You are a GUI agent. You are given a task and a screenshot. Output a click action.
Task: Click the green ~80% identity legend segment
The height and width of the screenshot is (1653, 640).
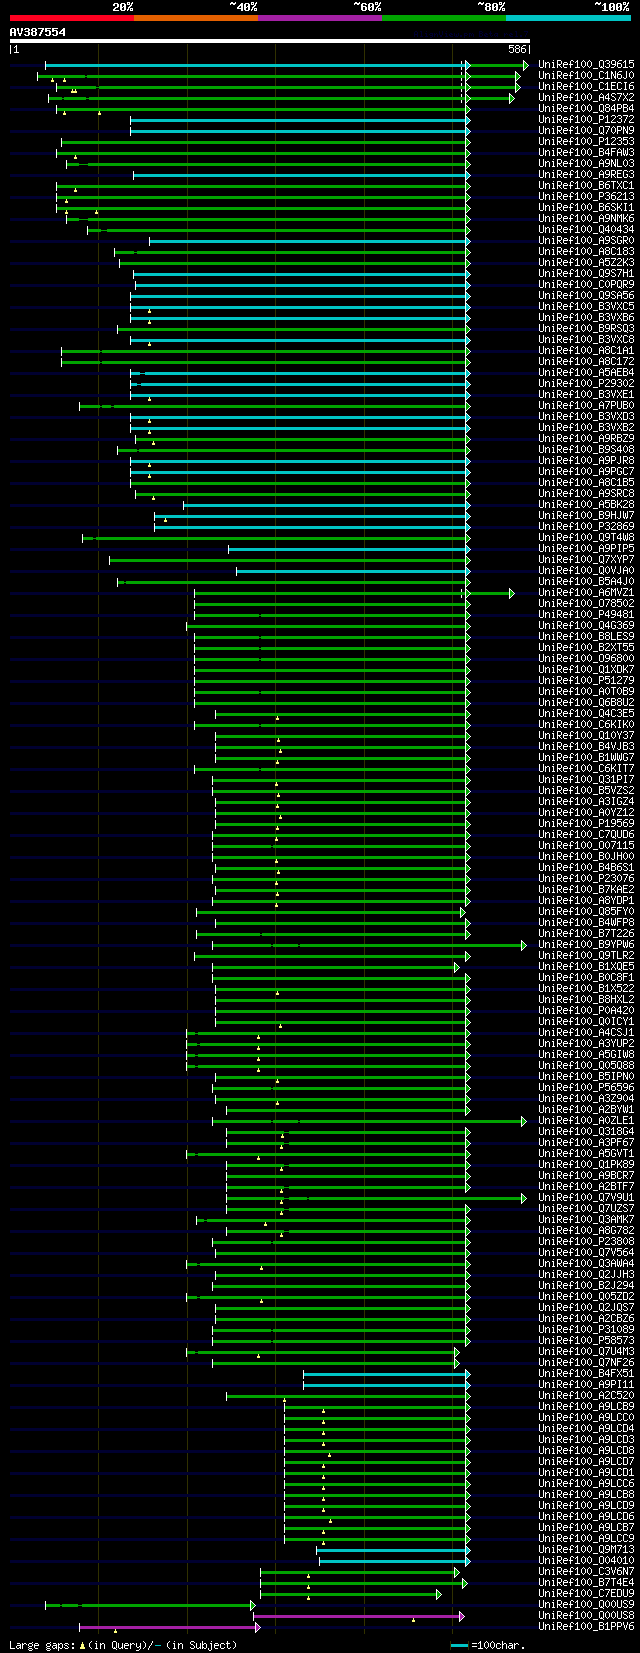coord(444,18)
